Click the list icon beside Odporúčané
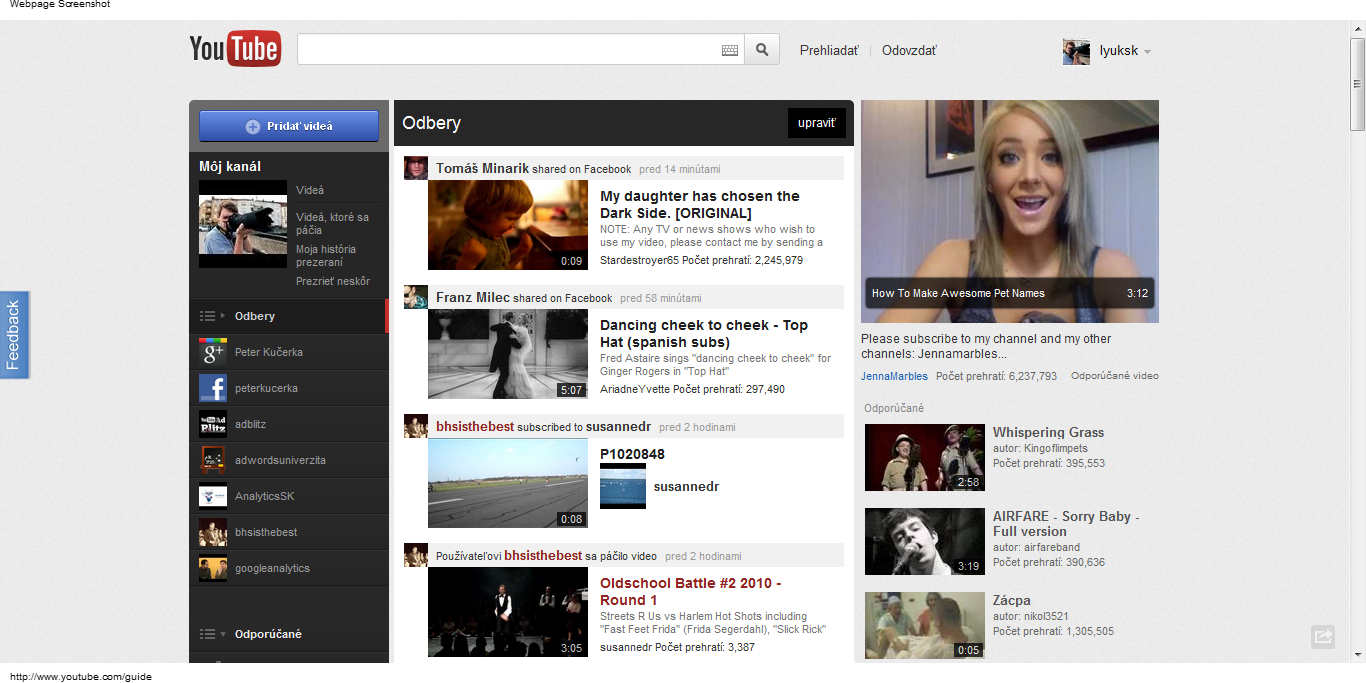 (208, 634)
